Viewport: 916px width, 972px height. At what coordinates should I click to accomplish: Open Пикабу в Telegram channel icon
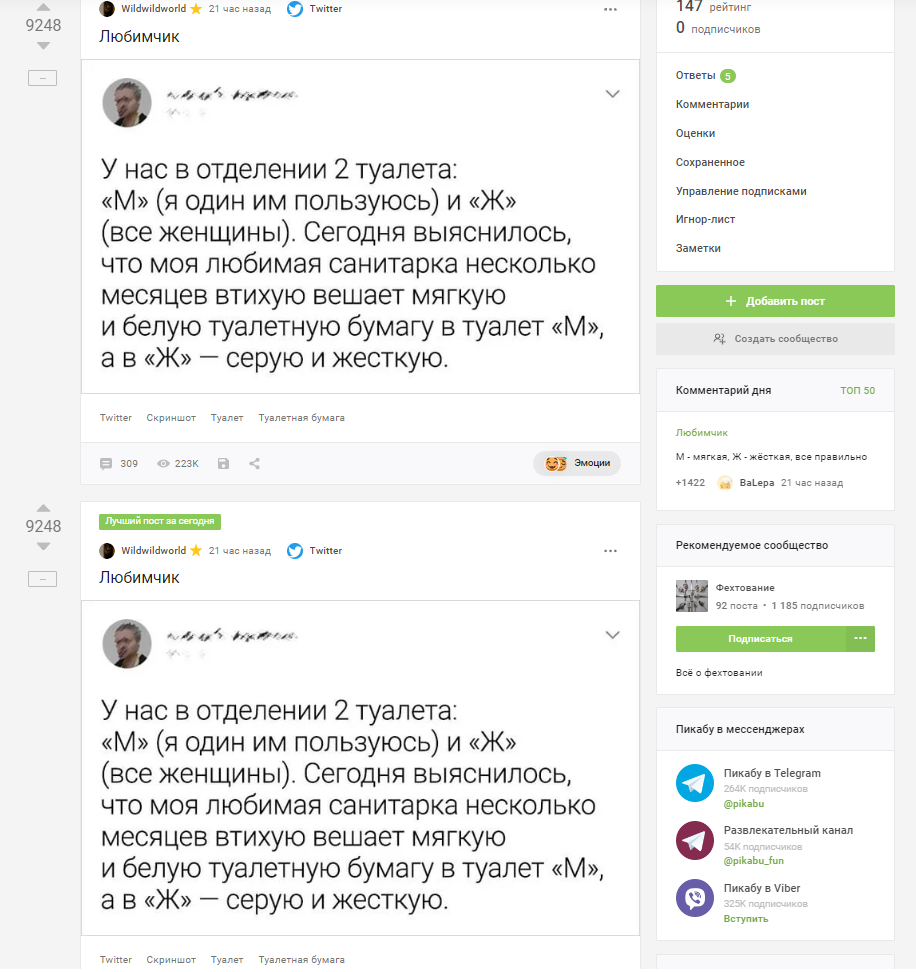coord(695,783)
